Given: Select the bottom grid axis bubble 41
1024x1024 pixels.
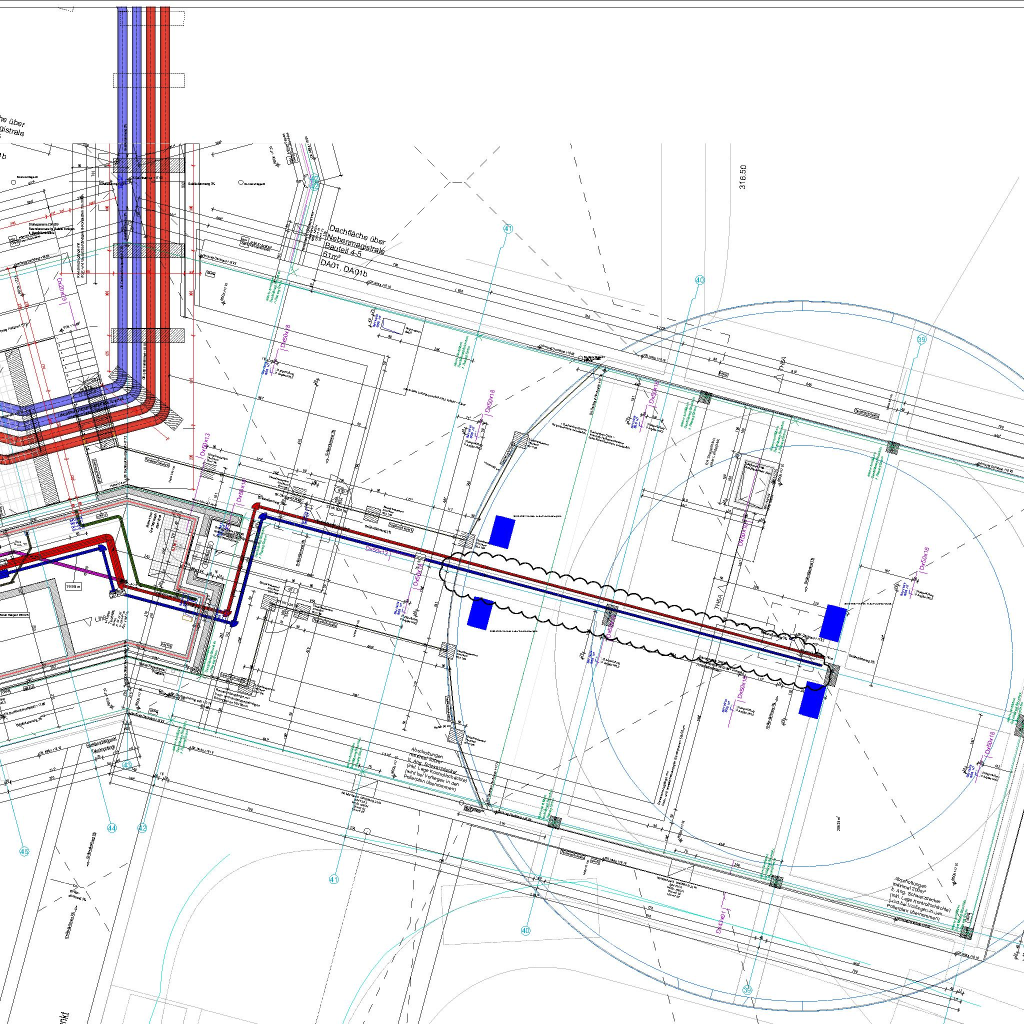Looking at the screenshot, I should (334, 879).
